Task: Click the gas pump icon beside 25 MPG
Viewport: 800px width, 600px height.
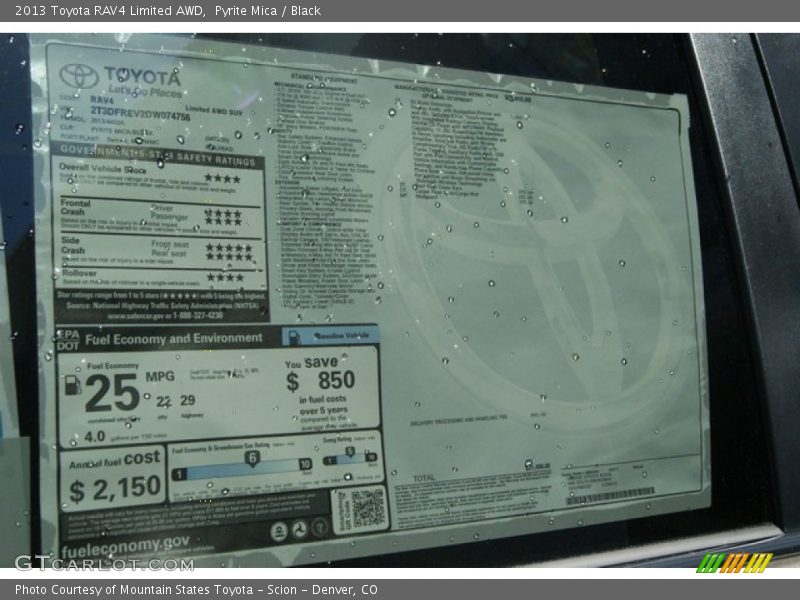Action: (73, 385)
